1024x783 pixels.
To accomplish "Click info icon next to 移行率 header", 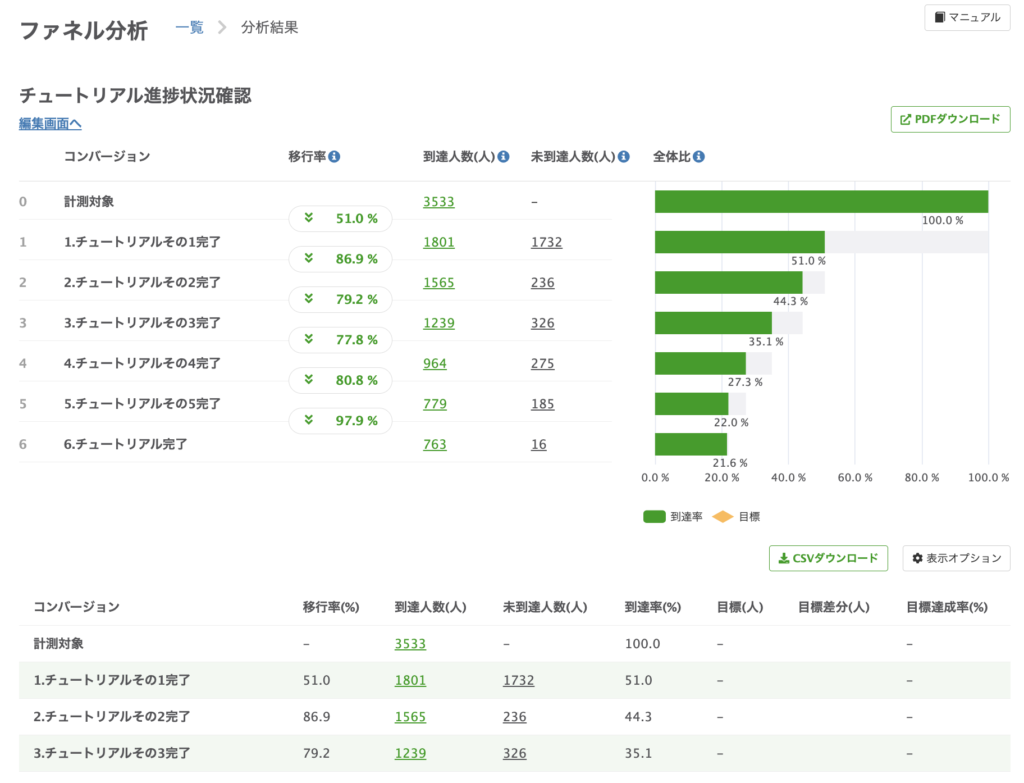I will coord(334,157).
